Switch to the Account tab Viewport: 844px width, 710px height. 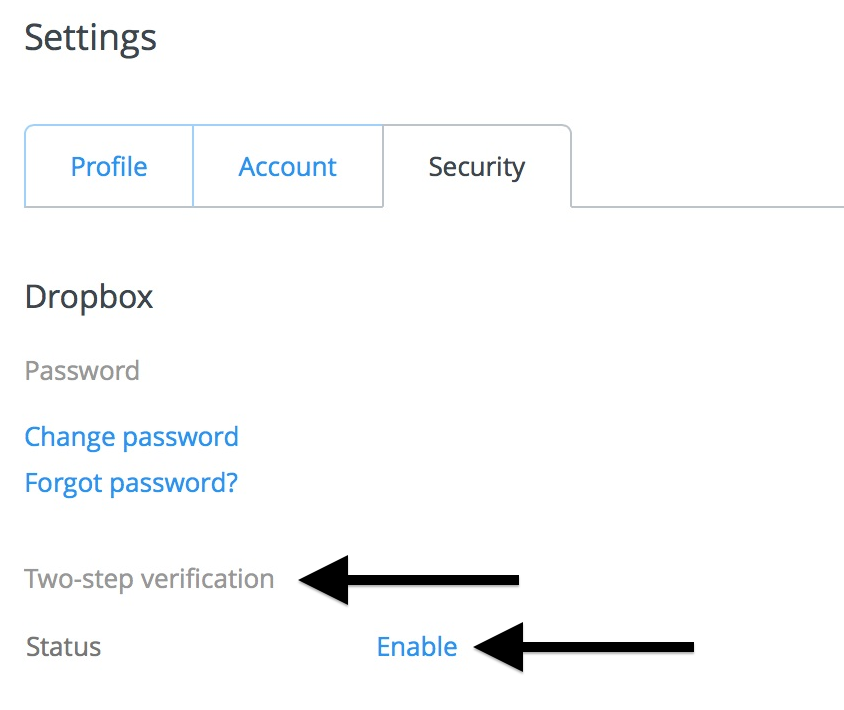[288, 166]
